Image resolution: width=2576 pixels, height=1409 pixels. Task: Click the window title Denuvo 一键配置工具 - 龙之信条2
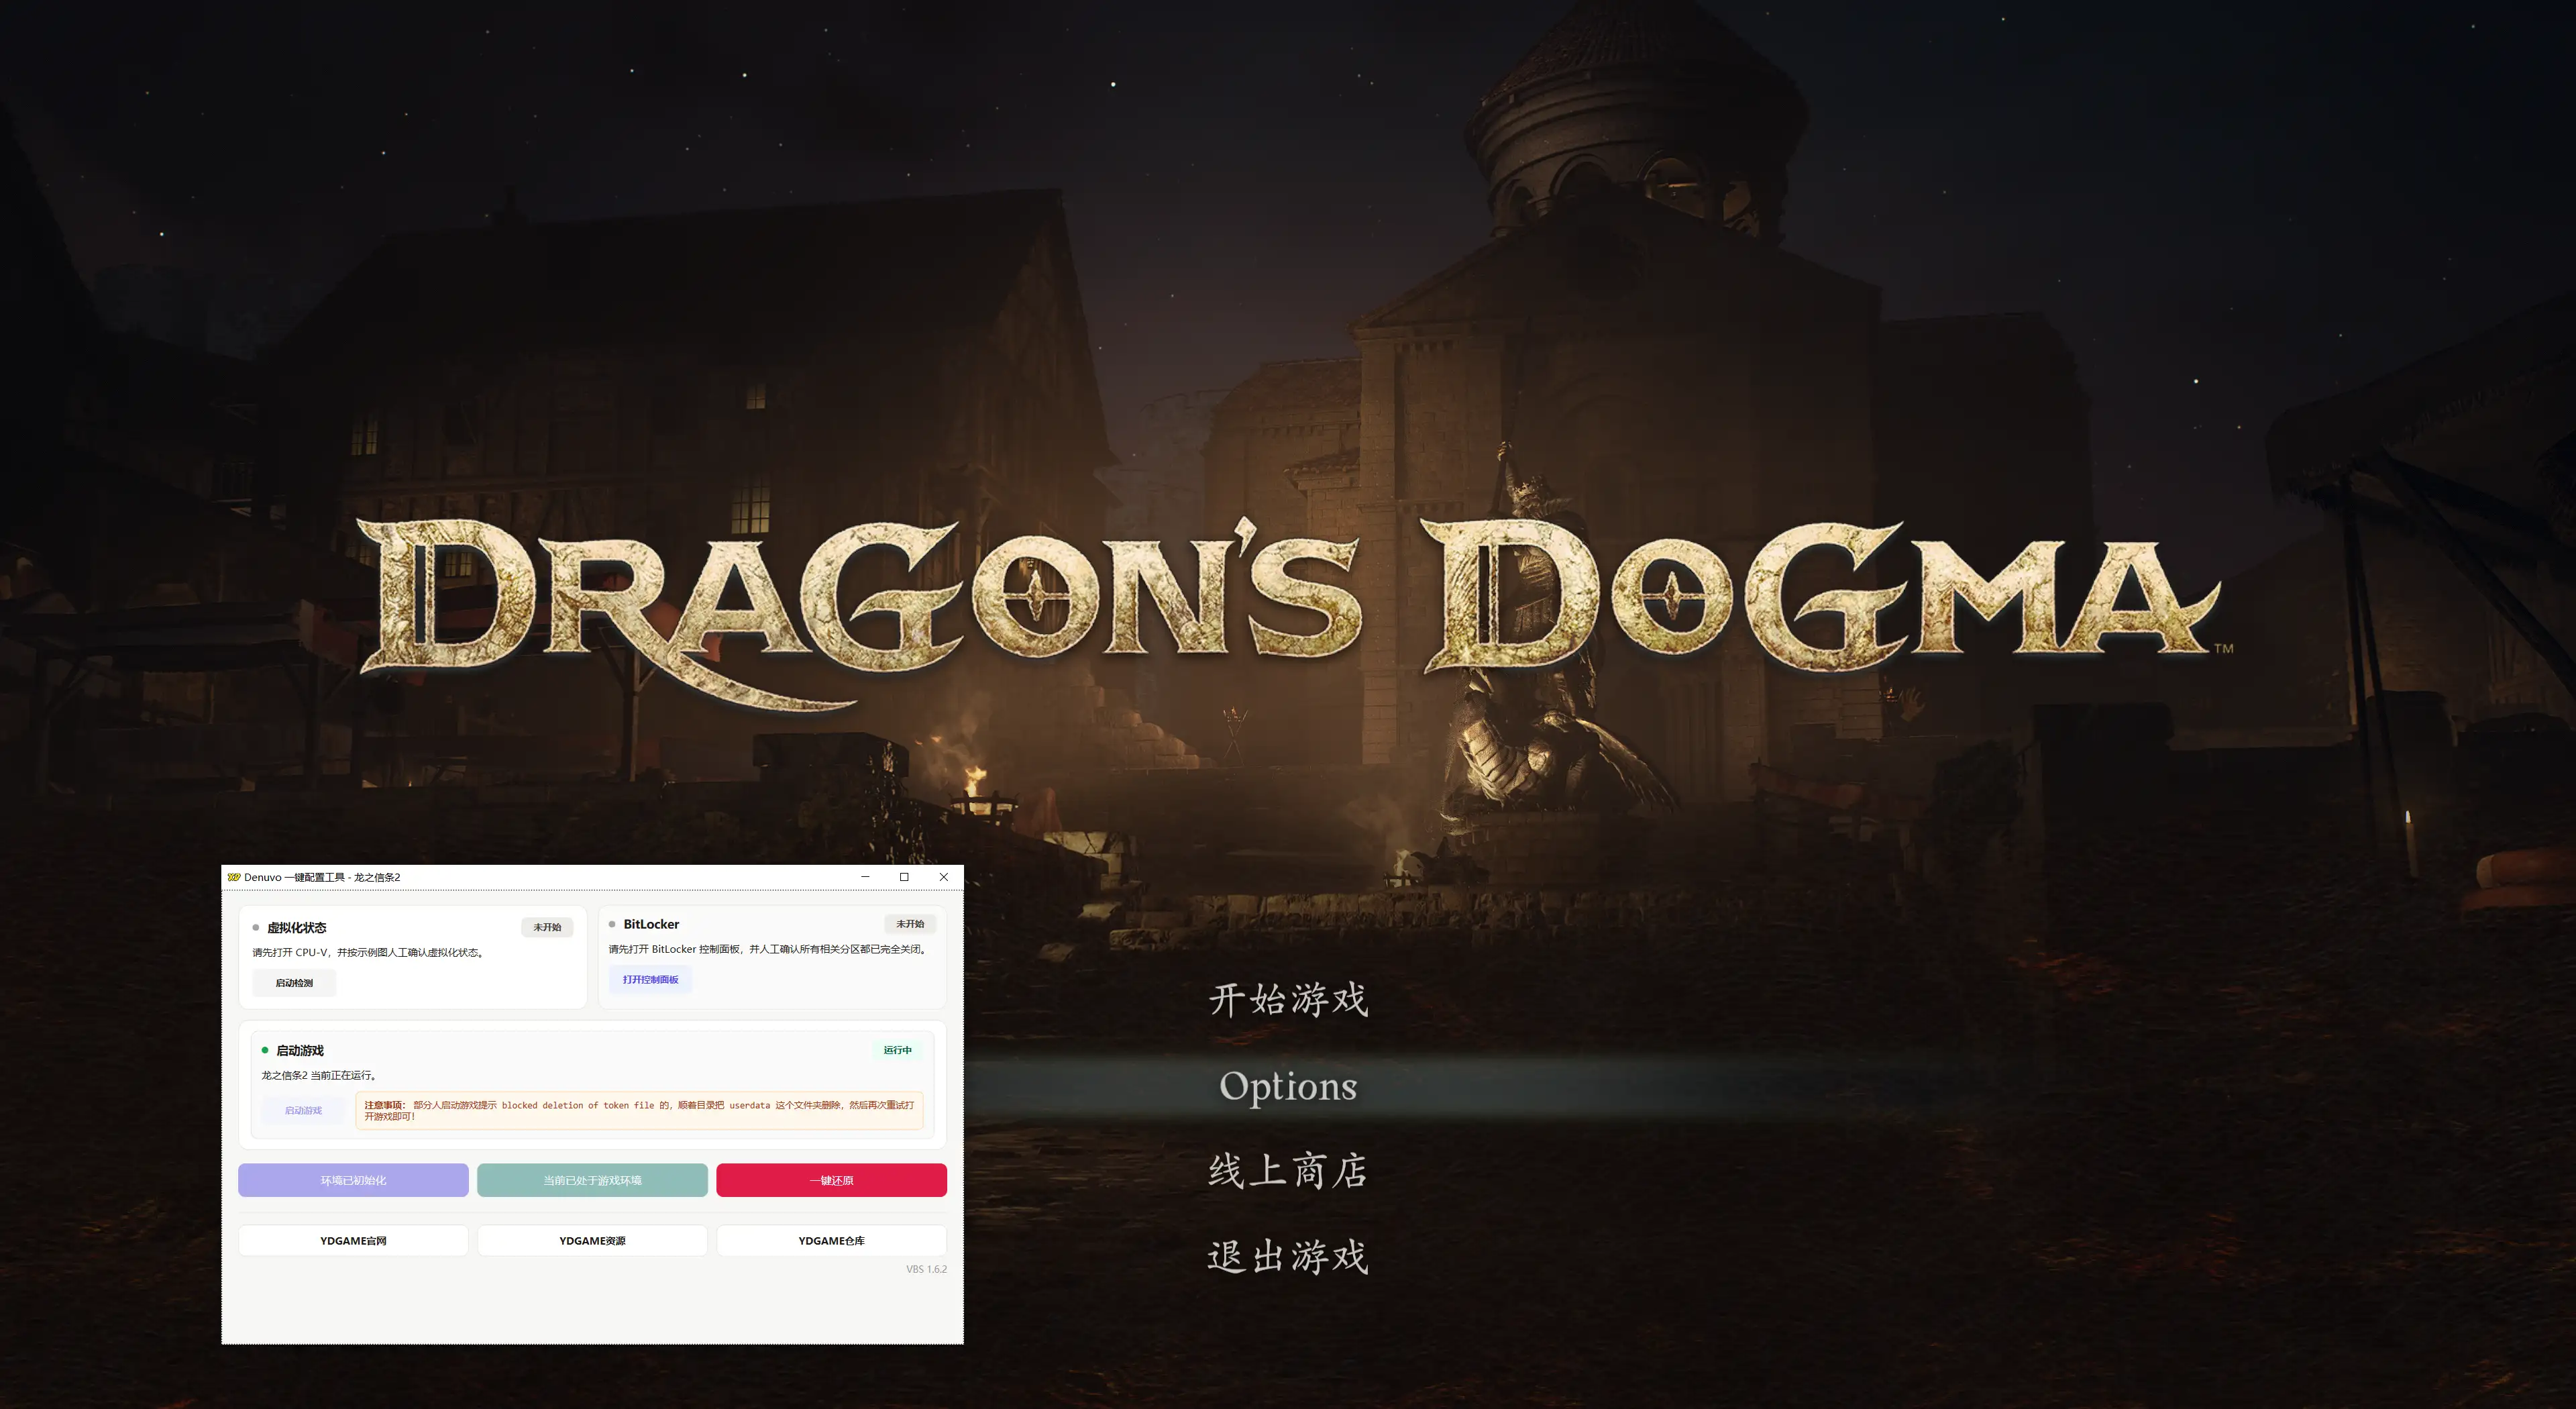tap(322, 877)
